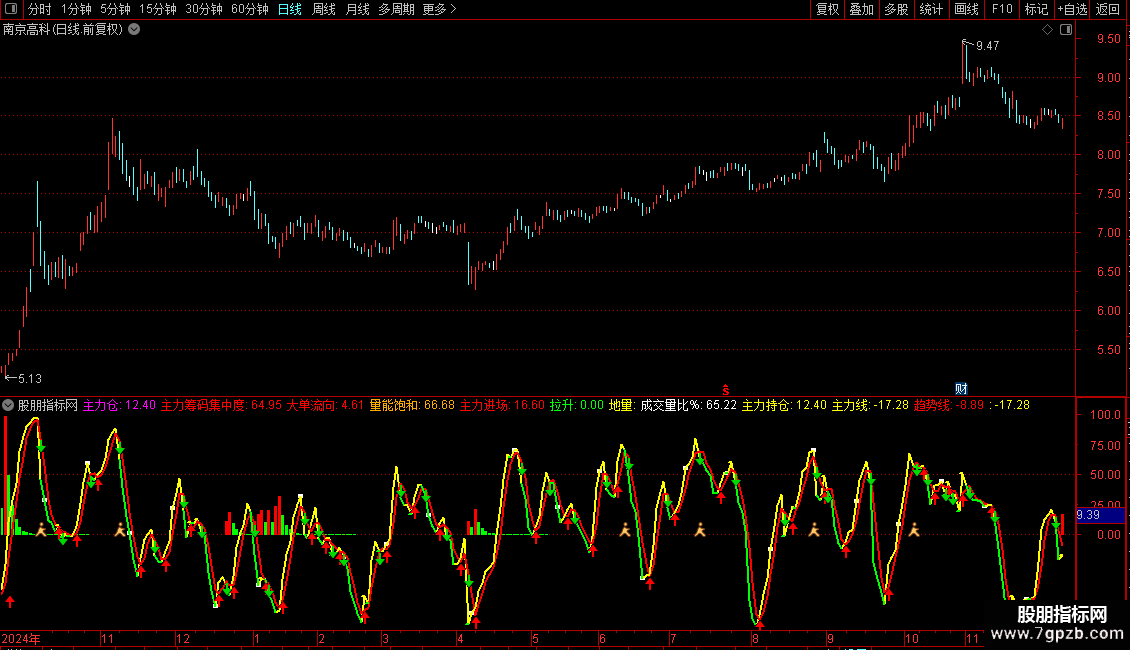Screen dimensions: 1130x650
Task: Expand the 更多 periods menu
Action: (439, 9)
